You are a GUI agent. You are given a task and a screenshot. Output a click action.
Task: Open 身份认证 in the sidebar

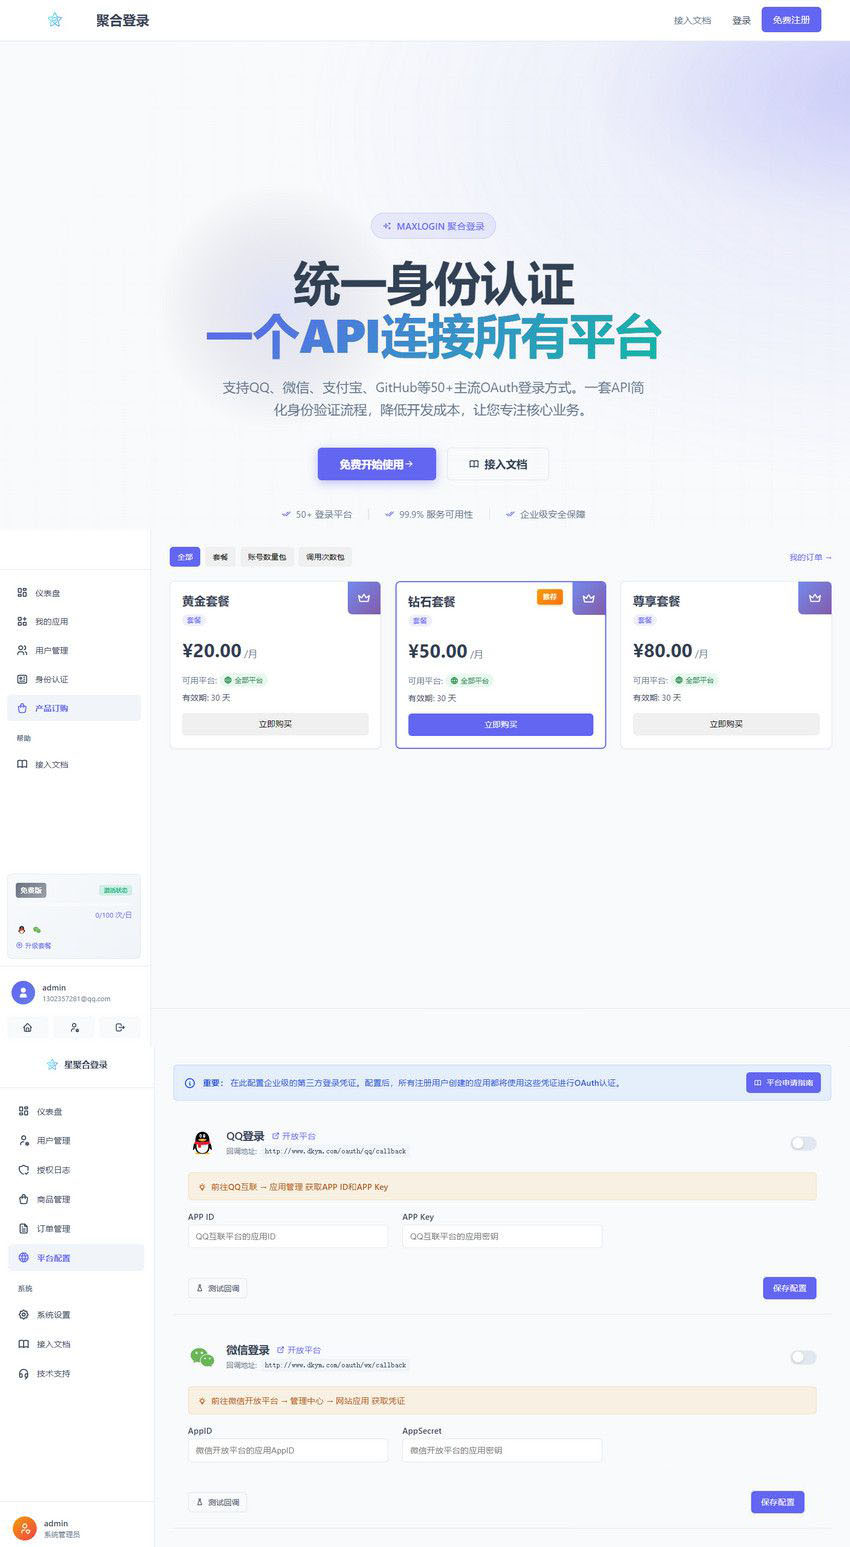pos(52,679)
